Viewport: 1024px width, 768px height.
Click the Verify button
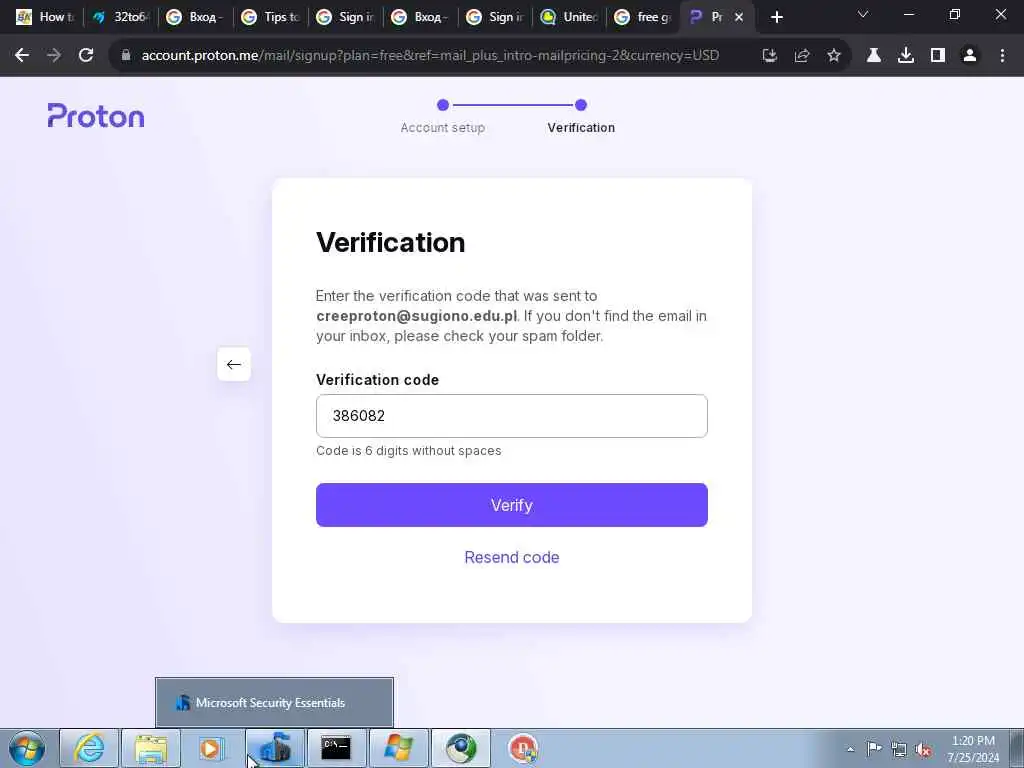click(x=512, y=505)
